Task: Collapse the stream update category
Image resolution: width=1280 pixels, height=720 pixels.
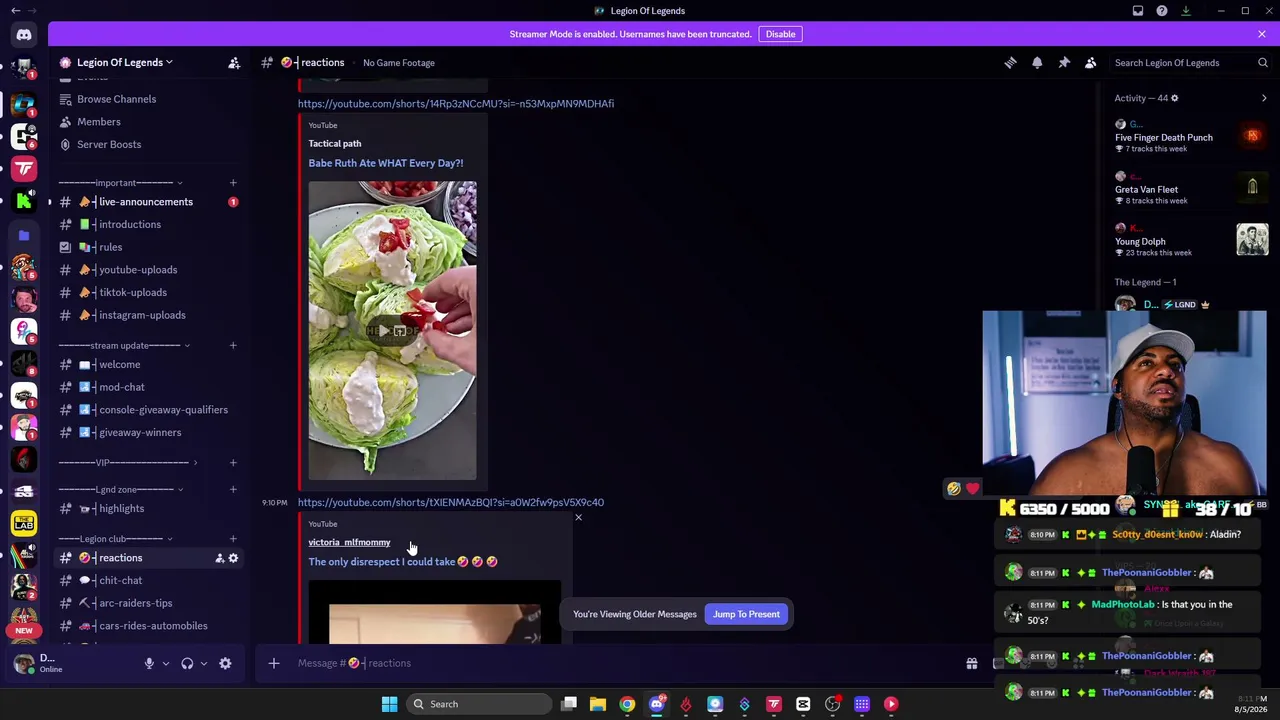Action: point(124,346)
